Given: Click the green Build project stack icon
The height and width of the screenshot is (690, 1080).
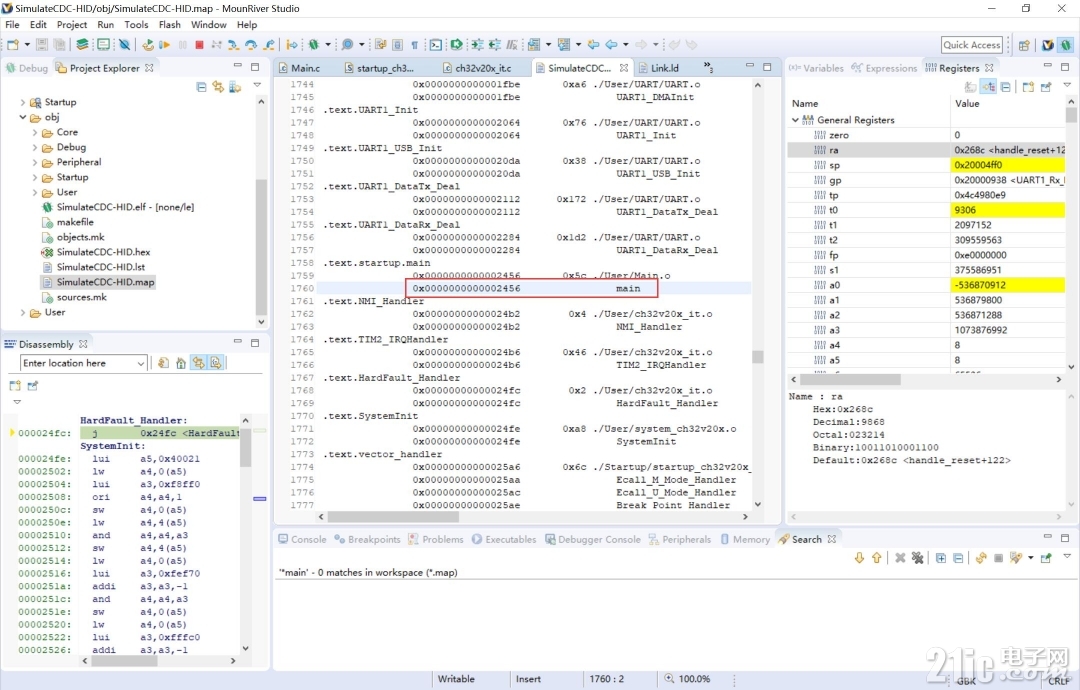Looking at the screenshot, I should coord(83,45).
